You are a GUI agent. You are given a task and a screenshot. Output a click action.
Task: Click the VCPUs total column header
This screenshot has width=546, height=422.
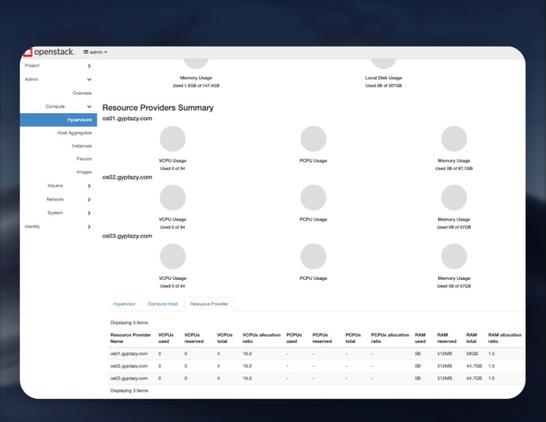[x=224, y=338]
